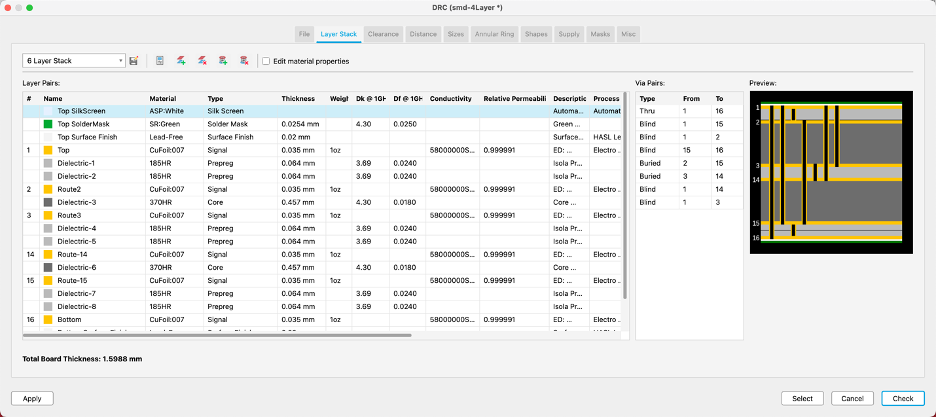The height and width of the screenshot is (418, 936).
Task: Click the save layer stack icon
Action: 134,61
